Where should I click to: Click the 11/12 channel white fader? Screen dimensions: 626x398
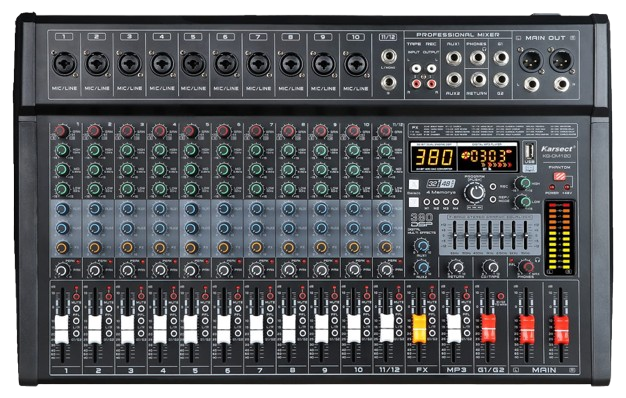[387, 328]
